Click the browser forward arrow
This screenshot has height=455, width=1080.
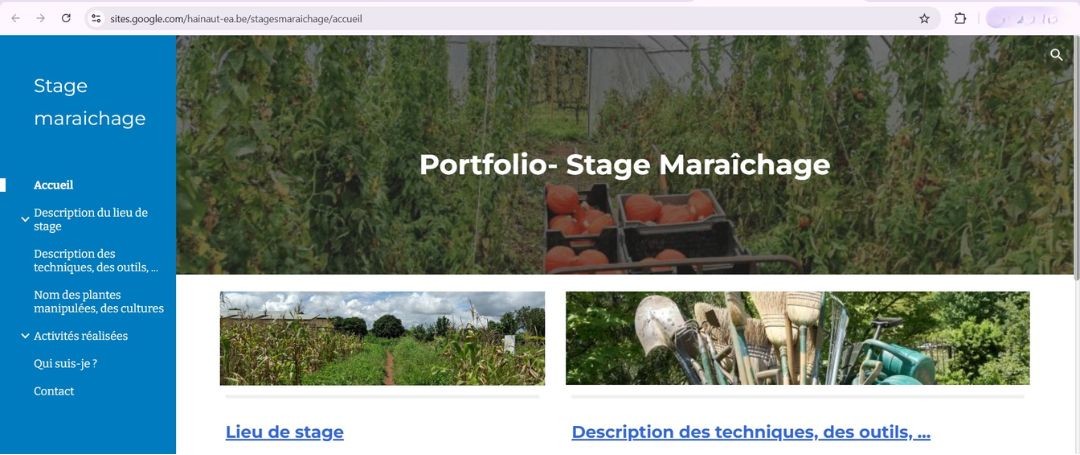coord(41,19)
